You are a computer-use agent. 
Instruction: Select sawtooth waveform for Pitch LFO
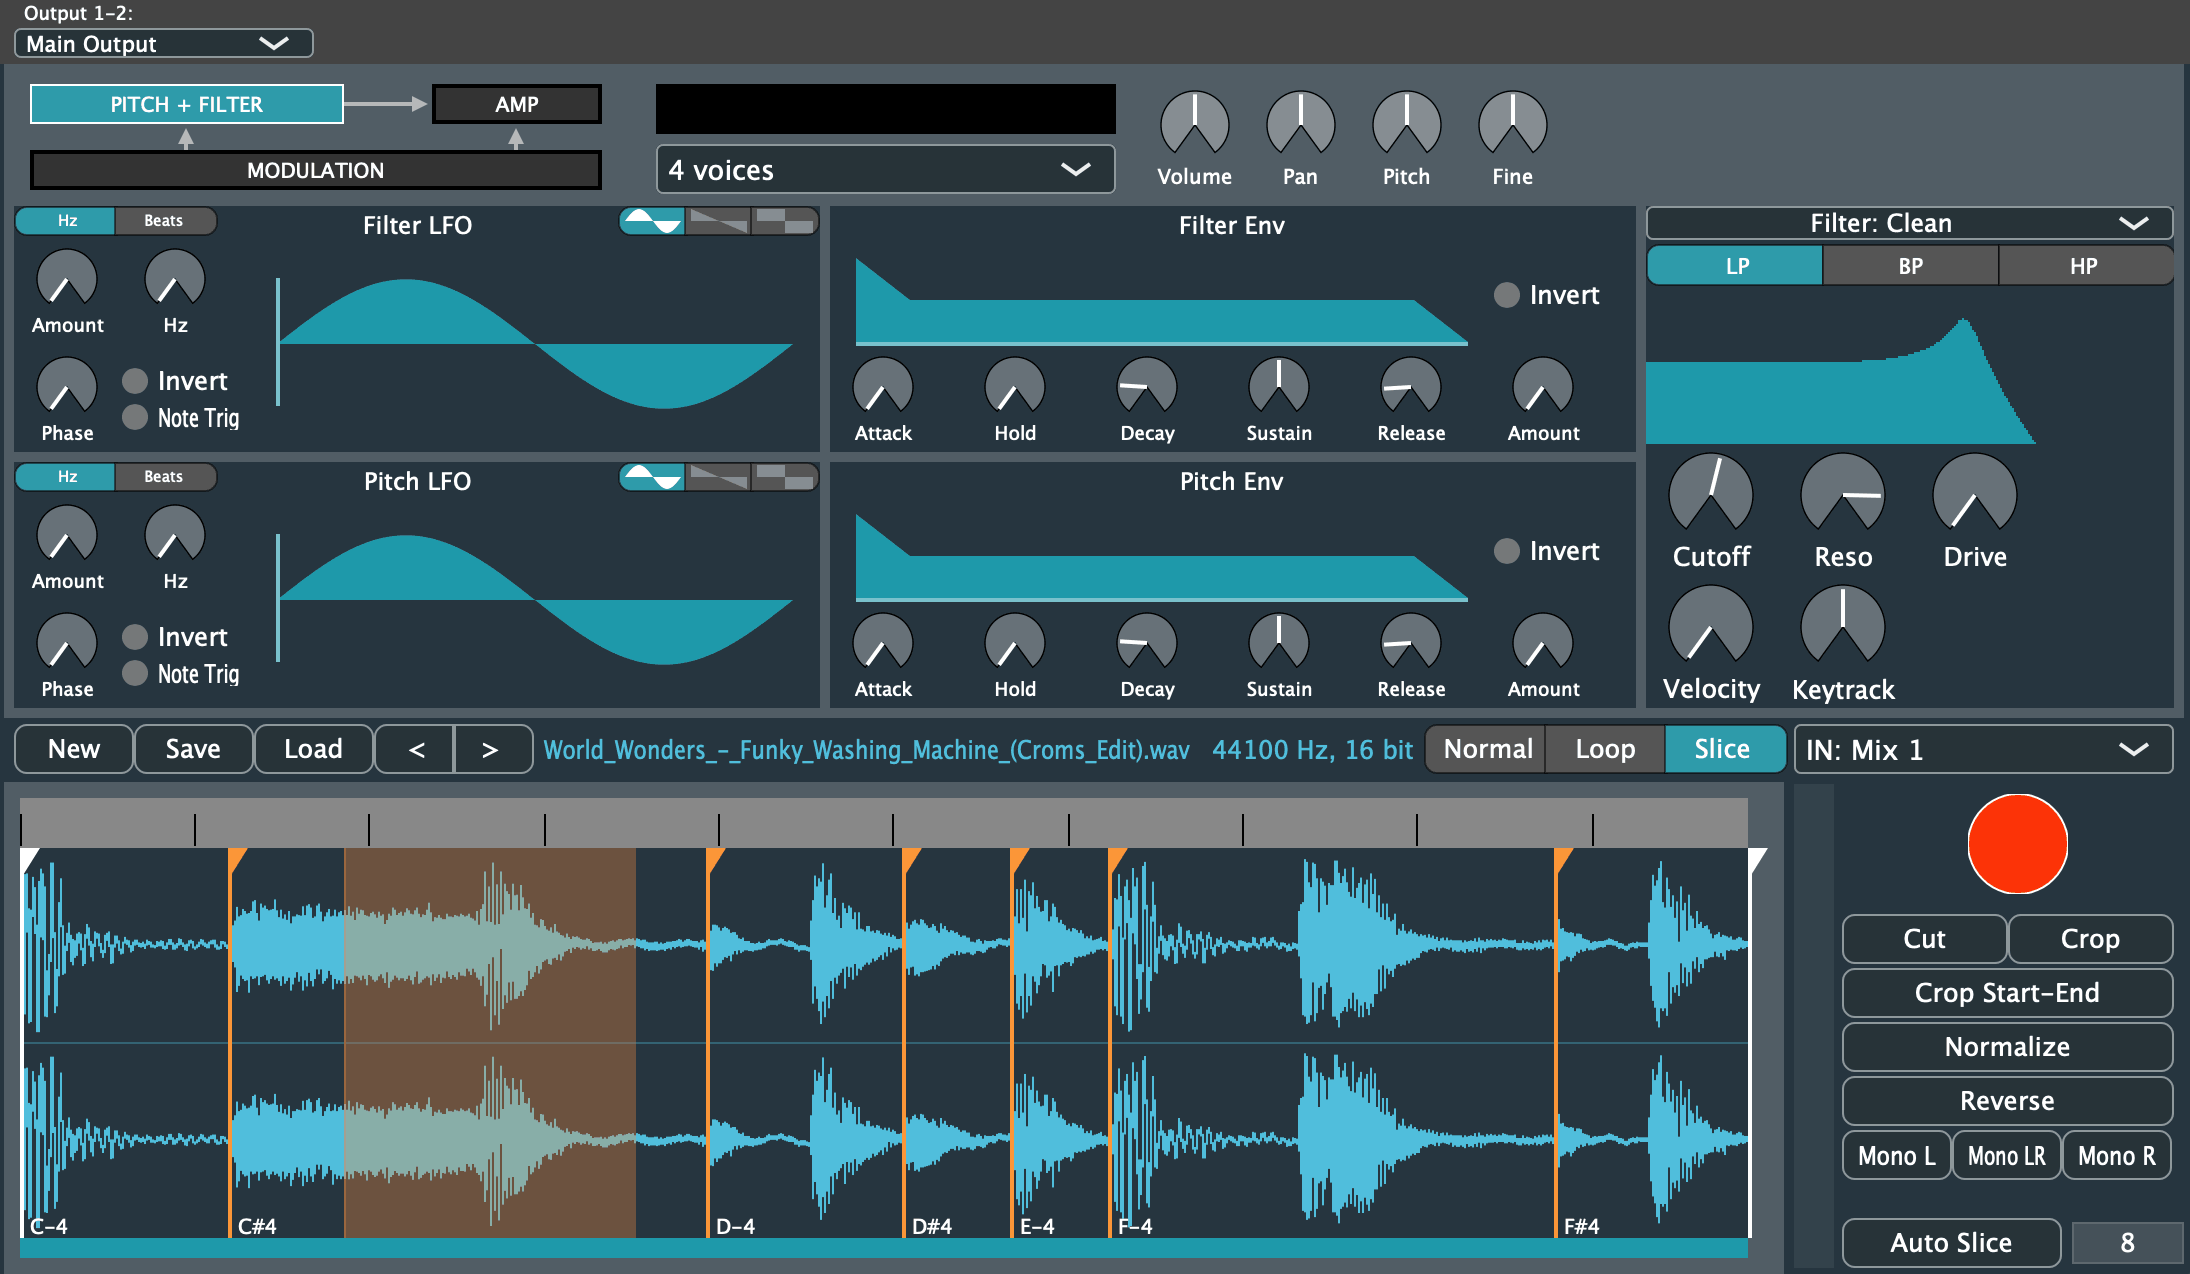click(718, 477)
